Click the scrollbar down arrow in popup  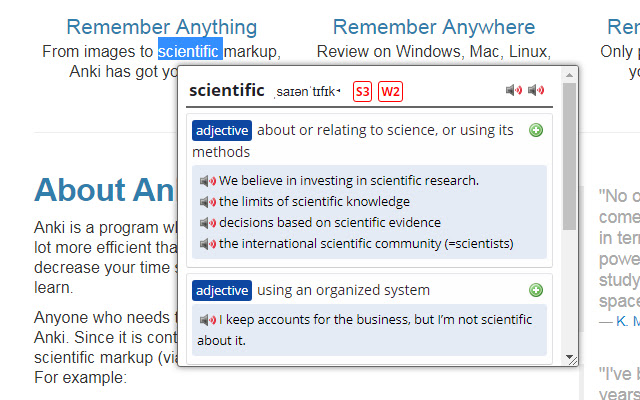(570, 358)
